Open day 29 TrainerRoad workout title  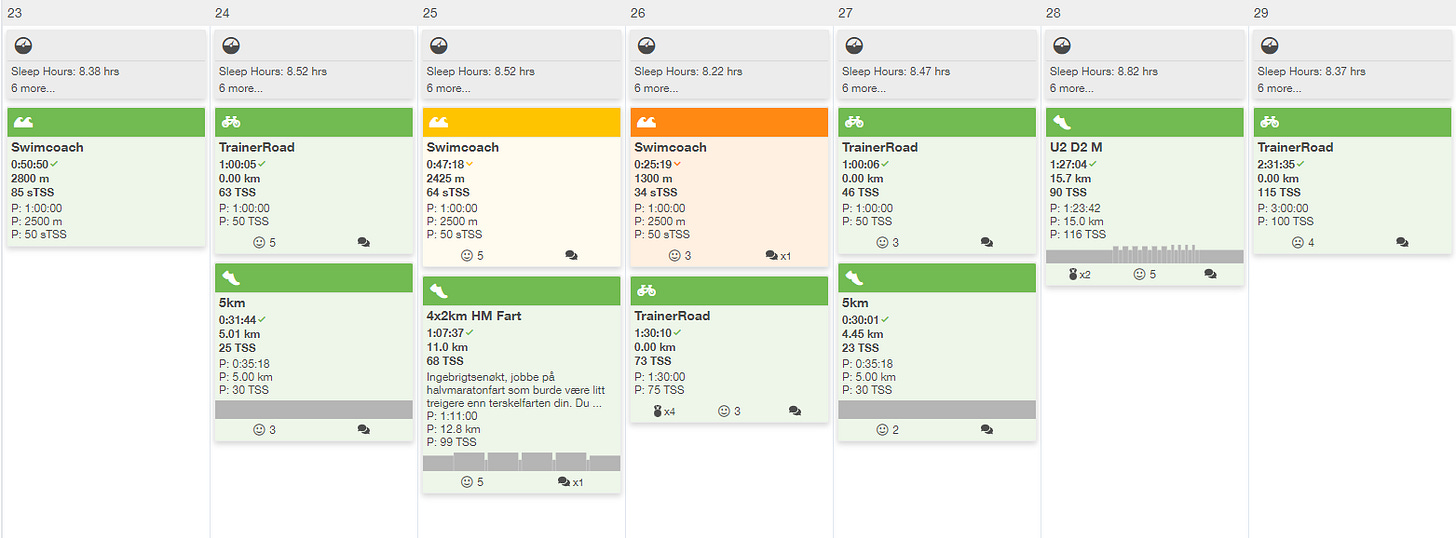point(1296,147)
